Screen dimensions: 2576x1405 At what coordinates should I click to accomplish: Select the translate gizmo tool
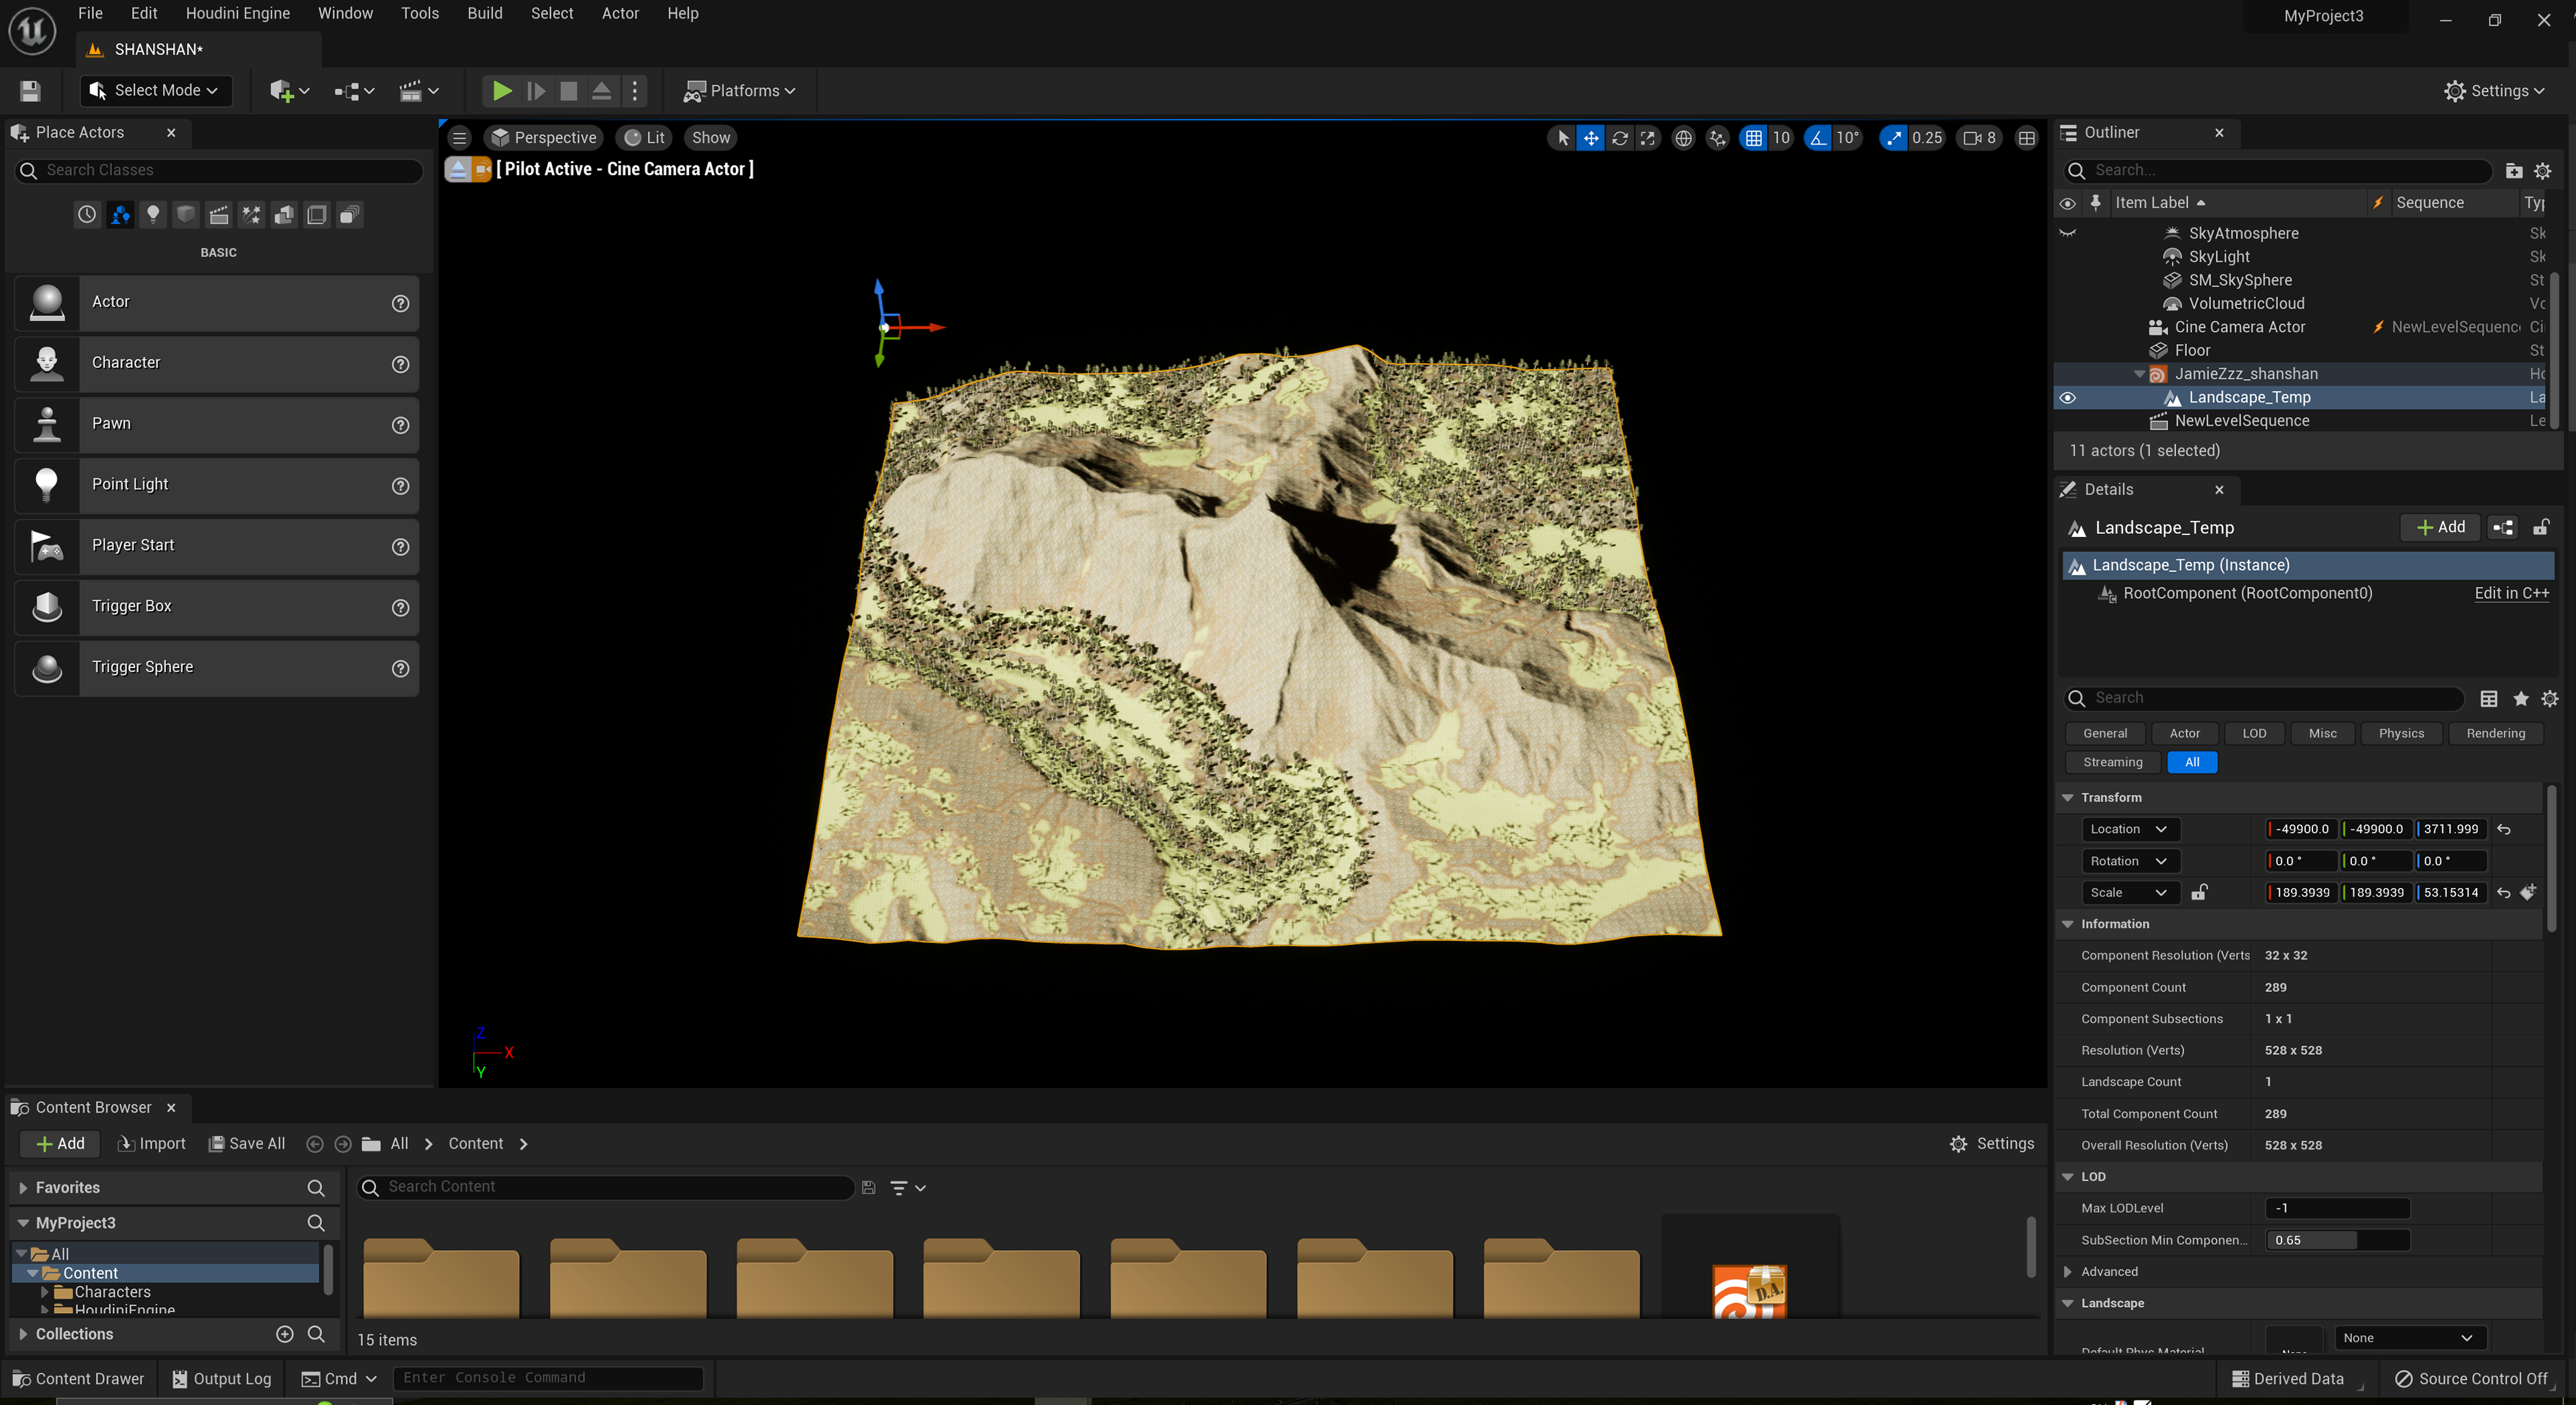click(x=1591, y=138)
